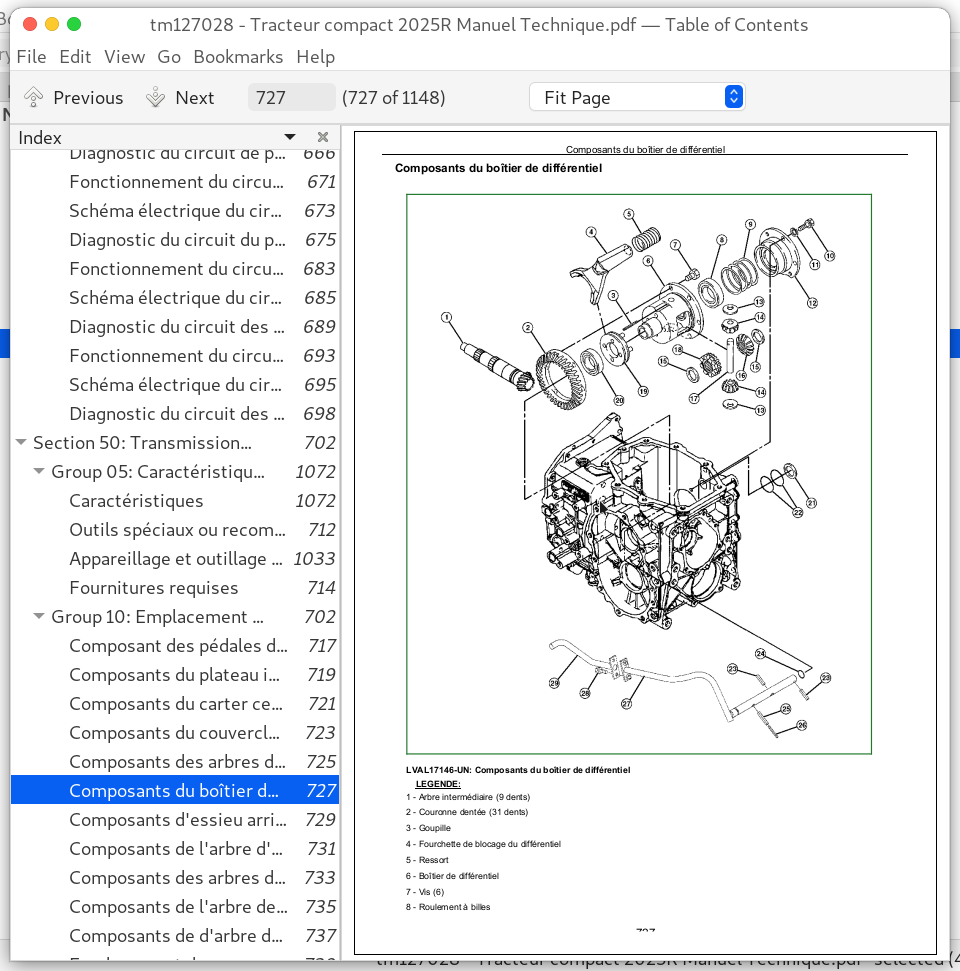
Task: Select Composant des pédales d... entry
Action: (x=175, y=645)
